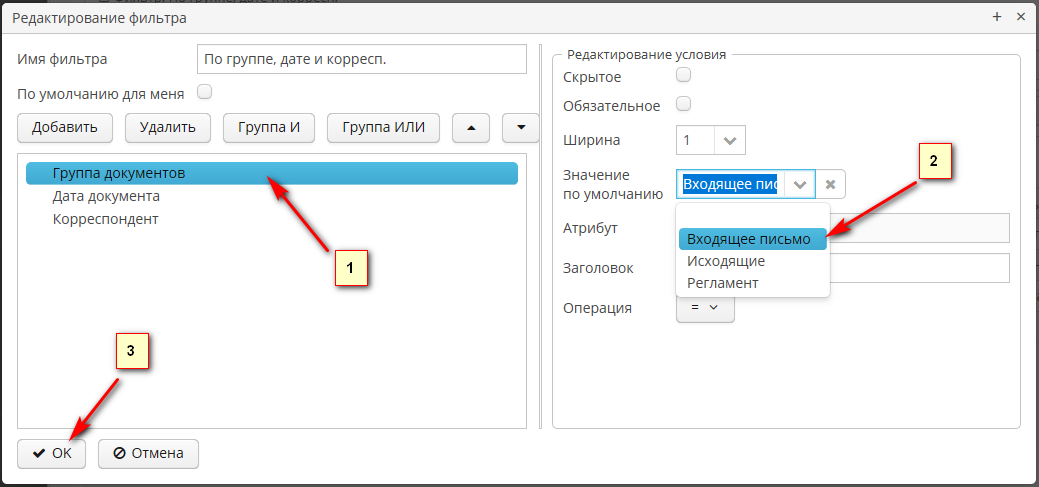Choose "Регламент" in the dropdown list
The width and height of the screenshot is (1039, 487).
click(722, 283)
